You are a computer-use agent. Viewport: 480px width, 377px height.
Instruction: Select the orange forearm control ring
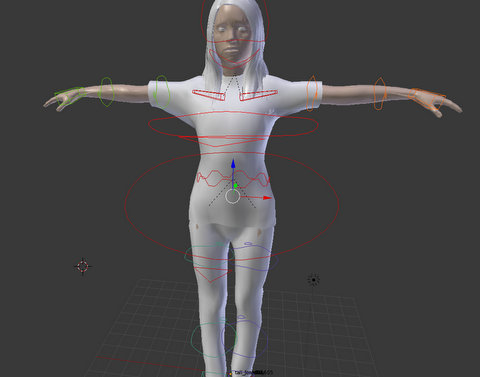(380, 94)
